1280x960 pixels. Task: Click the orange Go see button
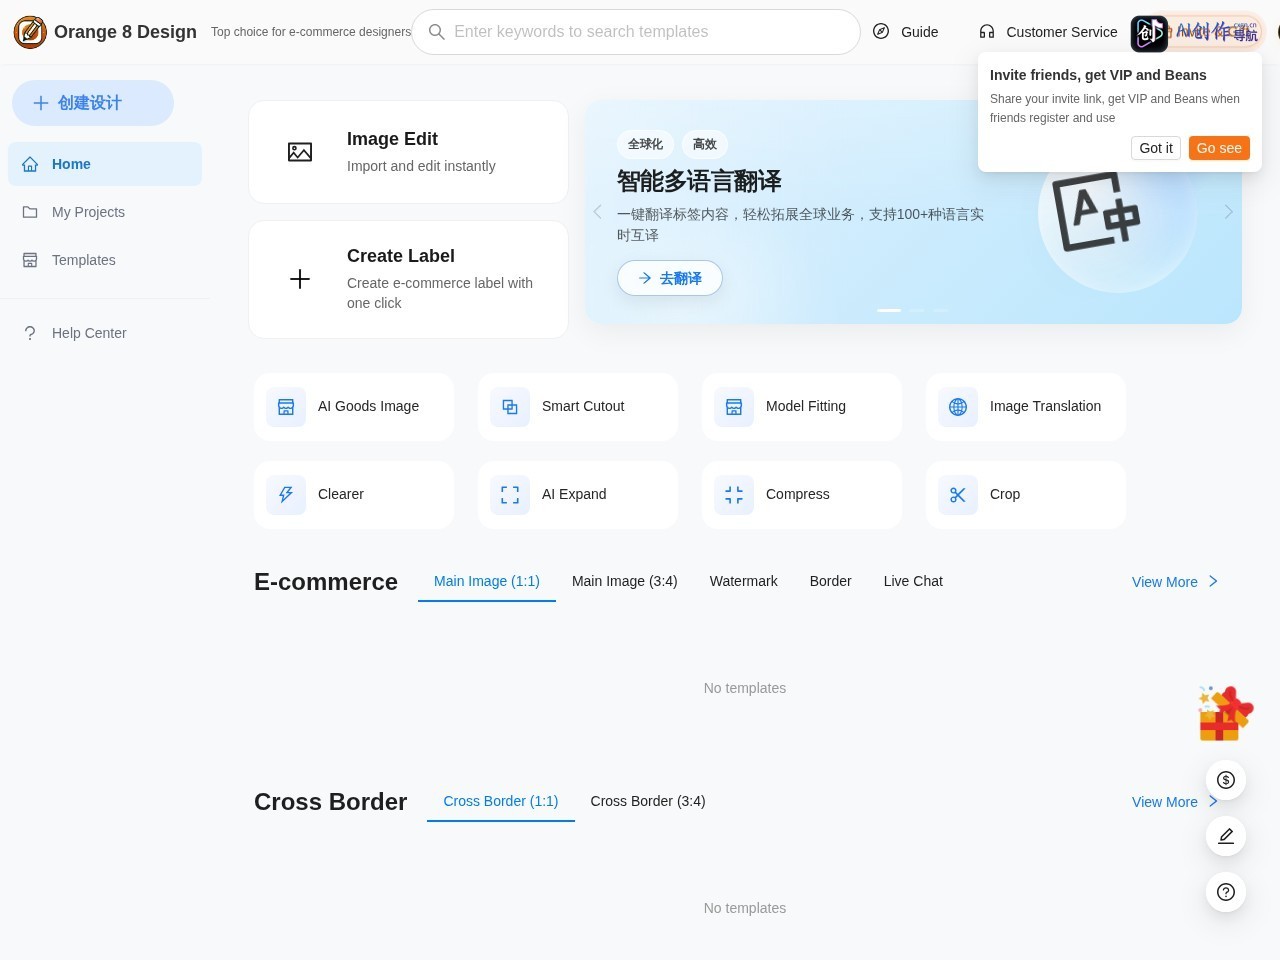[x=1219, y=148]
